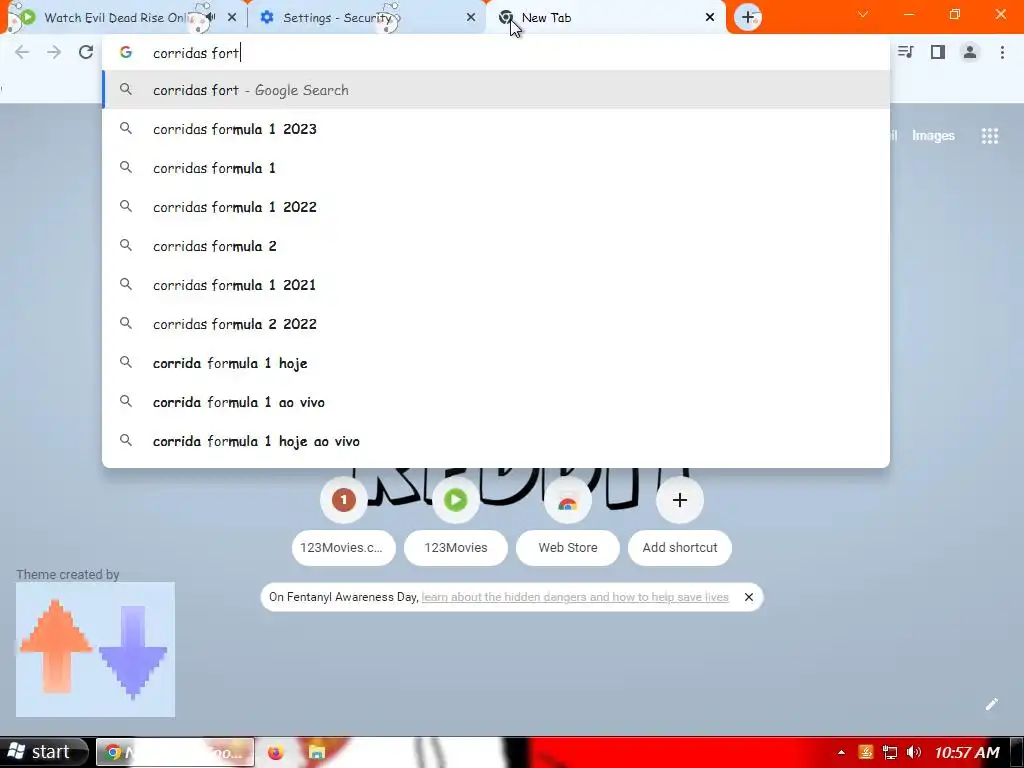Show hidden system tray icons
The height and width of the screenshot is (768, 1024).
coord(841,753)
